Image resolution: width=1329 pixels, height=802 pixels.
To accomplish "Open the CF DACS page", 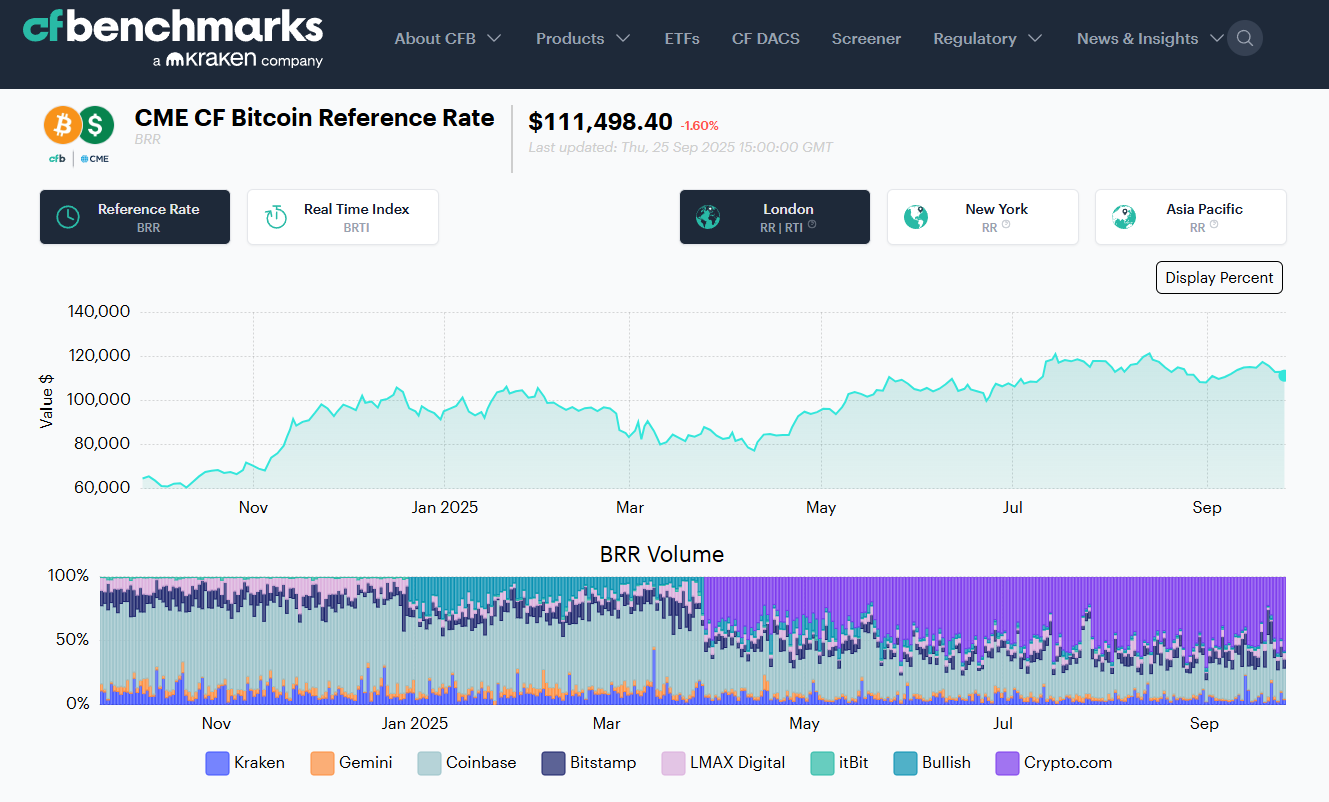I will click(x=765, y=39).
